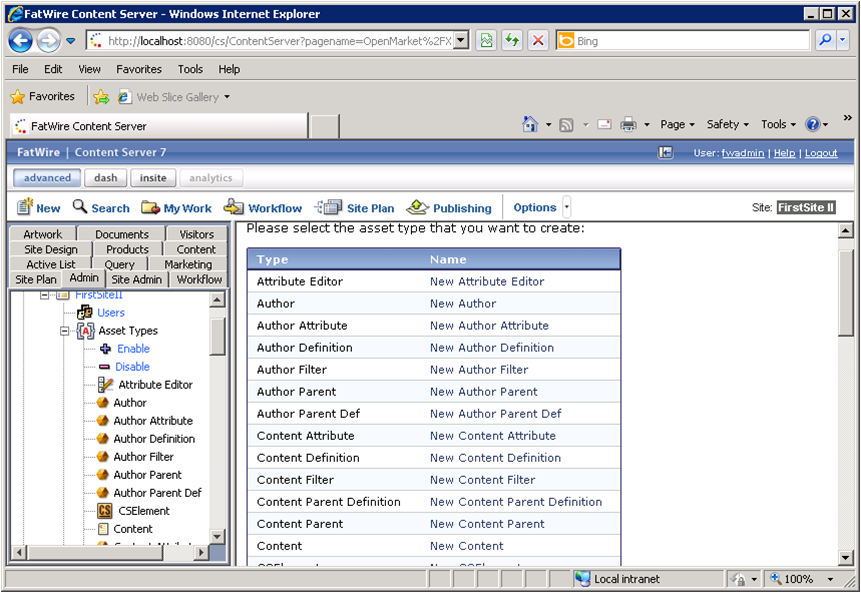Open the quick tabs dropdown near back button

[x=71, y=41]
